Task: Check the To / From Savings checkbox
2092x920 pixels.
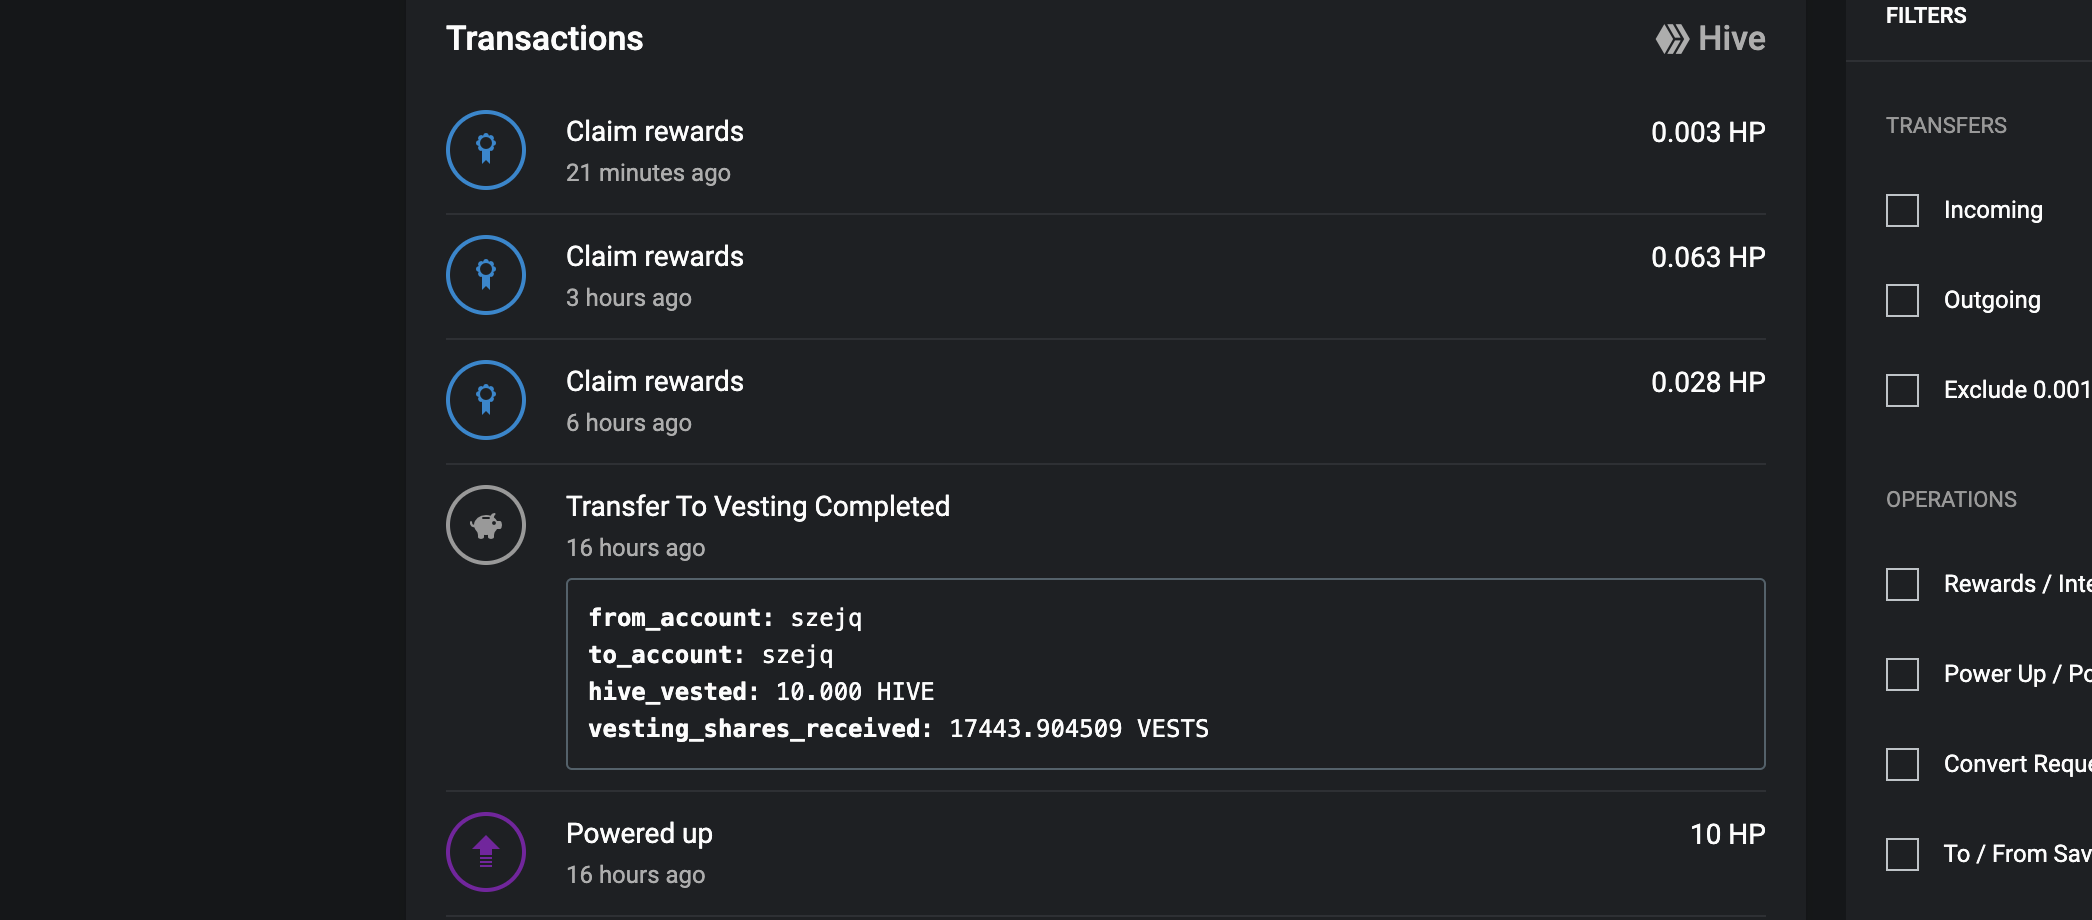Action: click(1902, 854)
